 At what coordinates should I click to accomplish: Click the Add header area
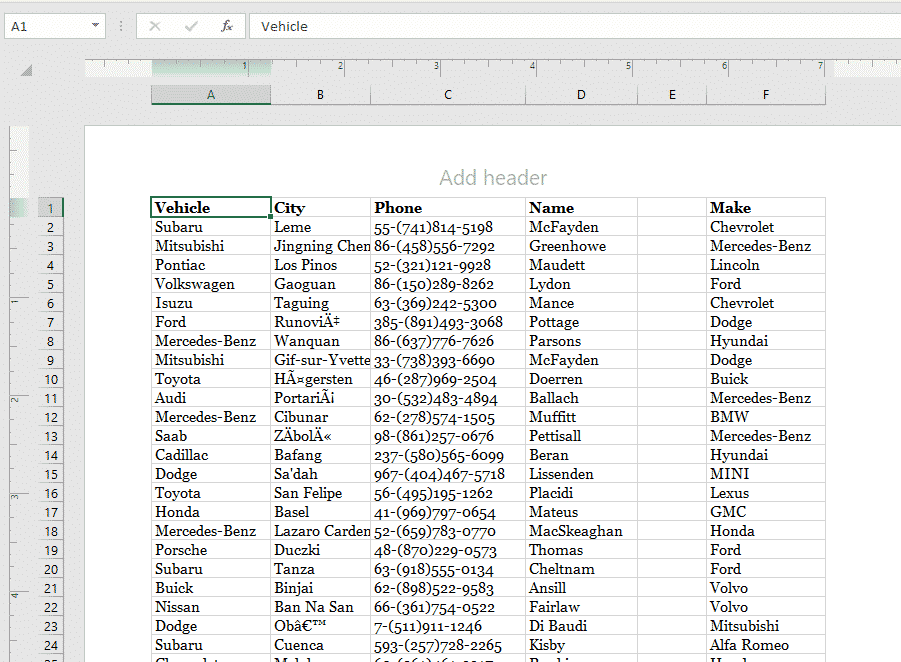tap(493, 178)
